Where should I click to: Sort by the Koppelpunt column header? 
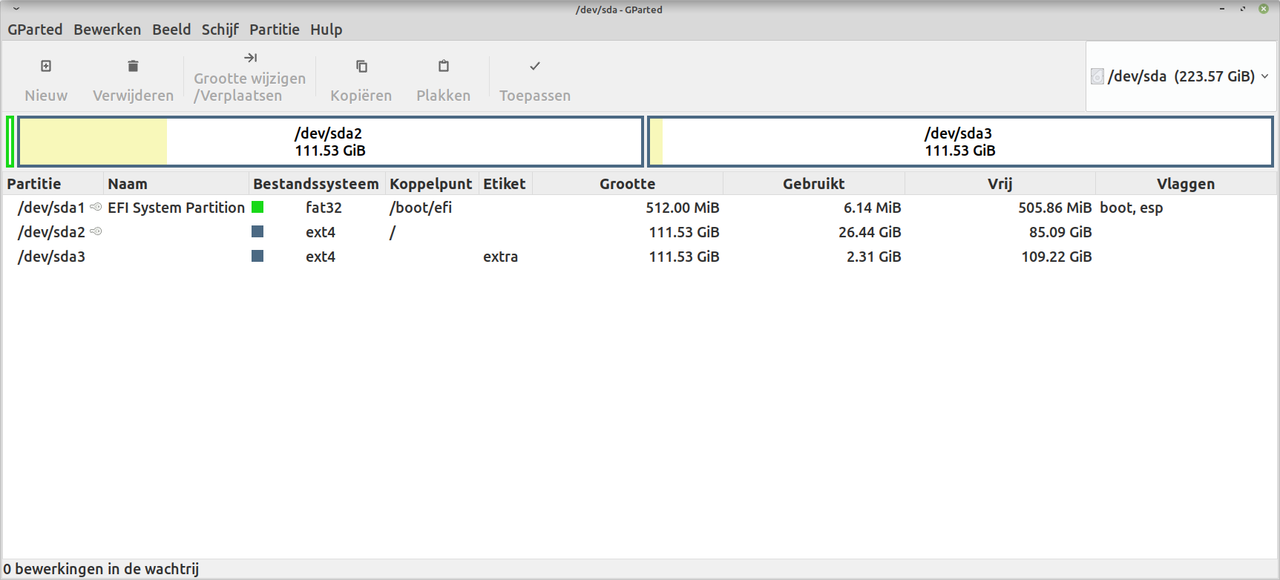pyautogui.click(x=432, y=184)
